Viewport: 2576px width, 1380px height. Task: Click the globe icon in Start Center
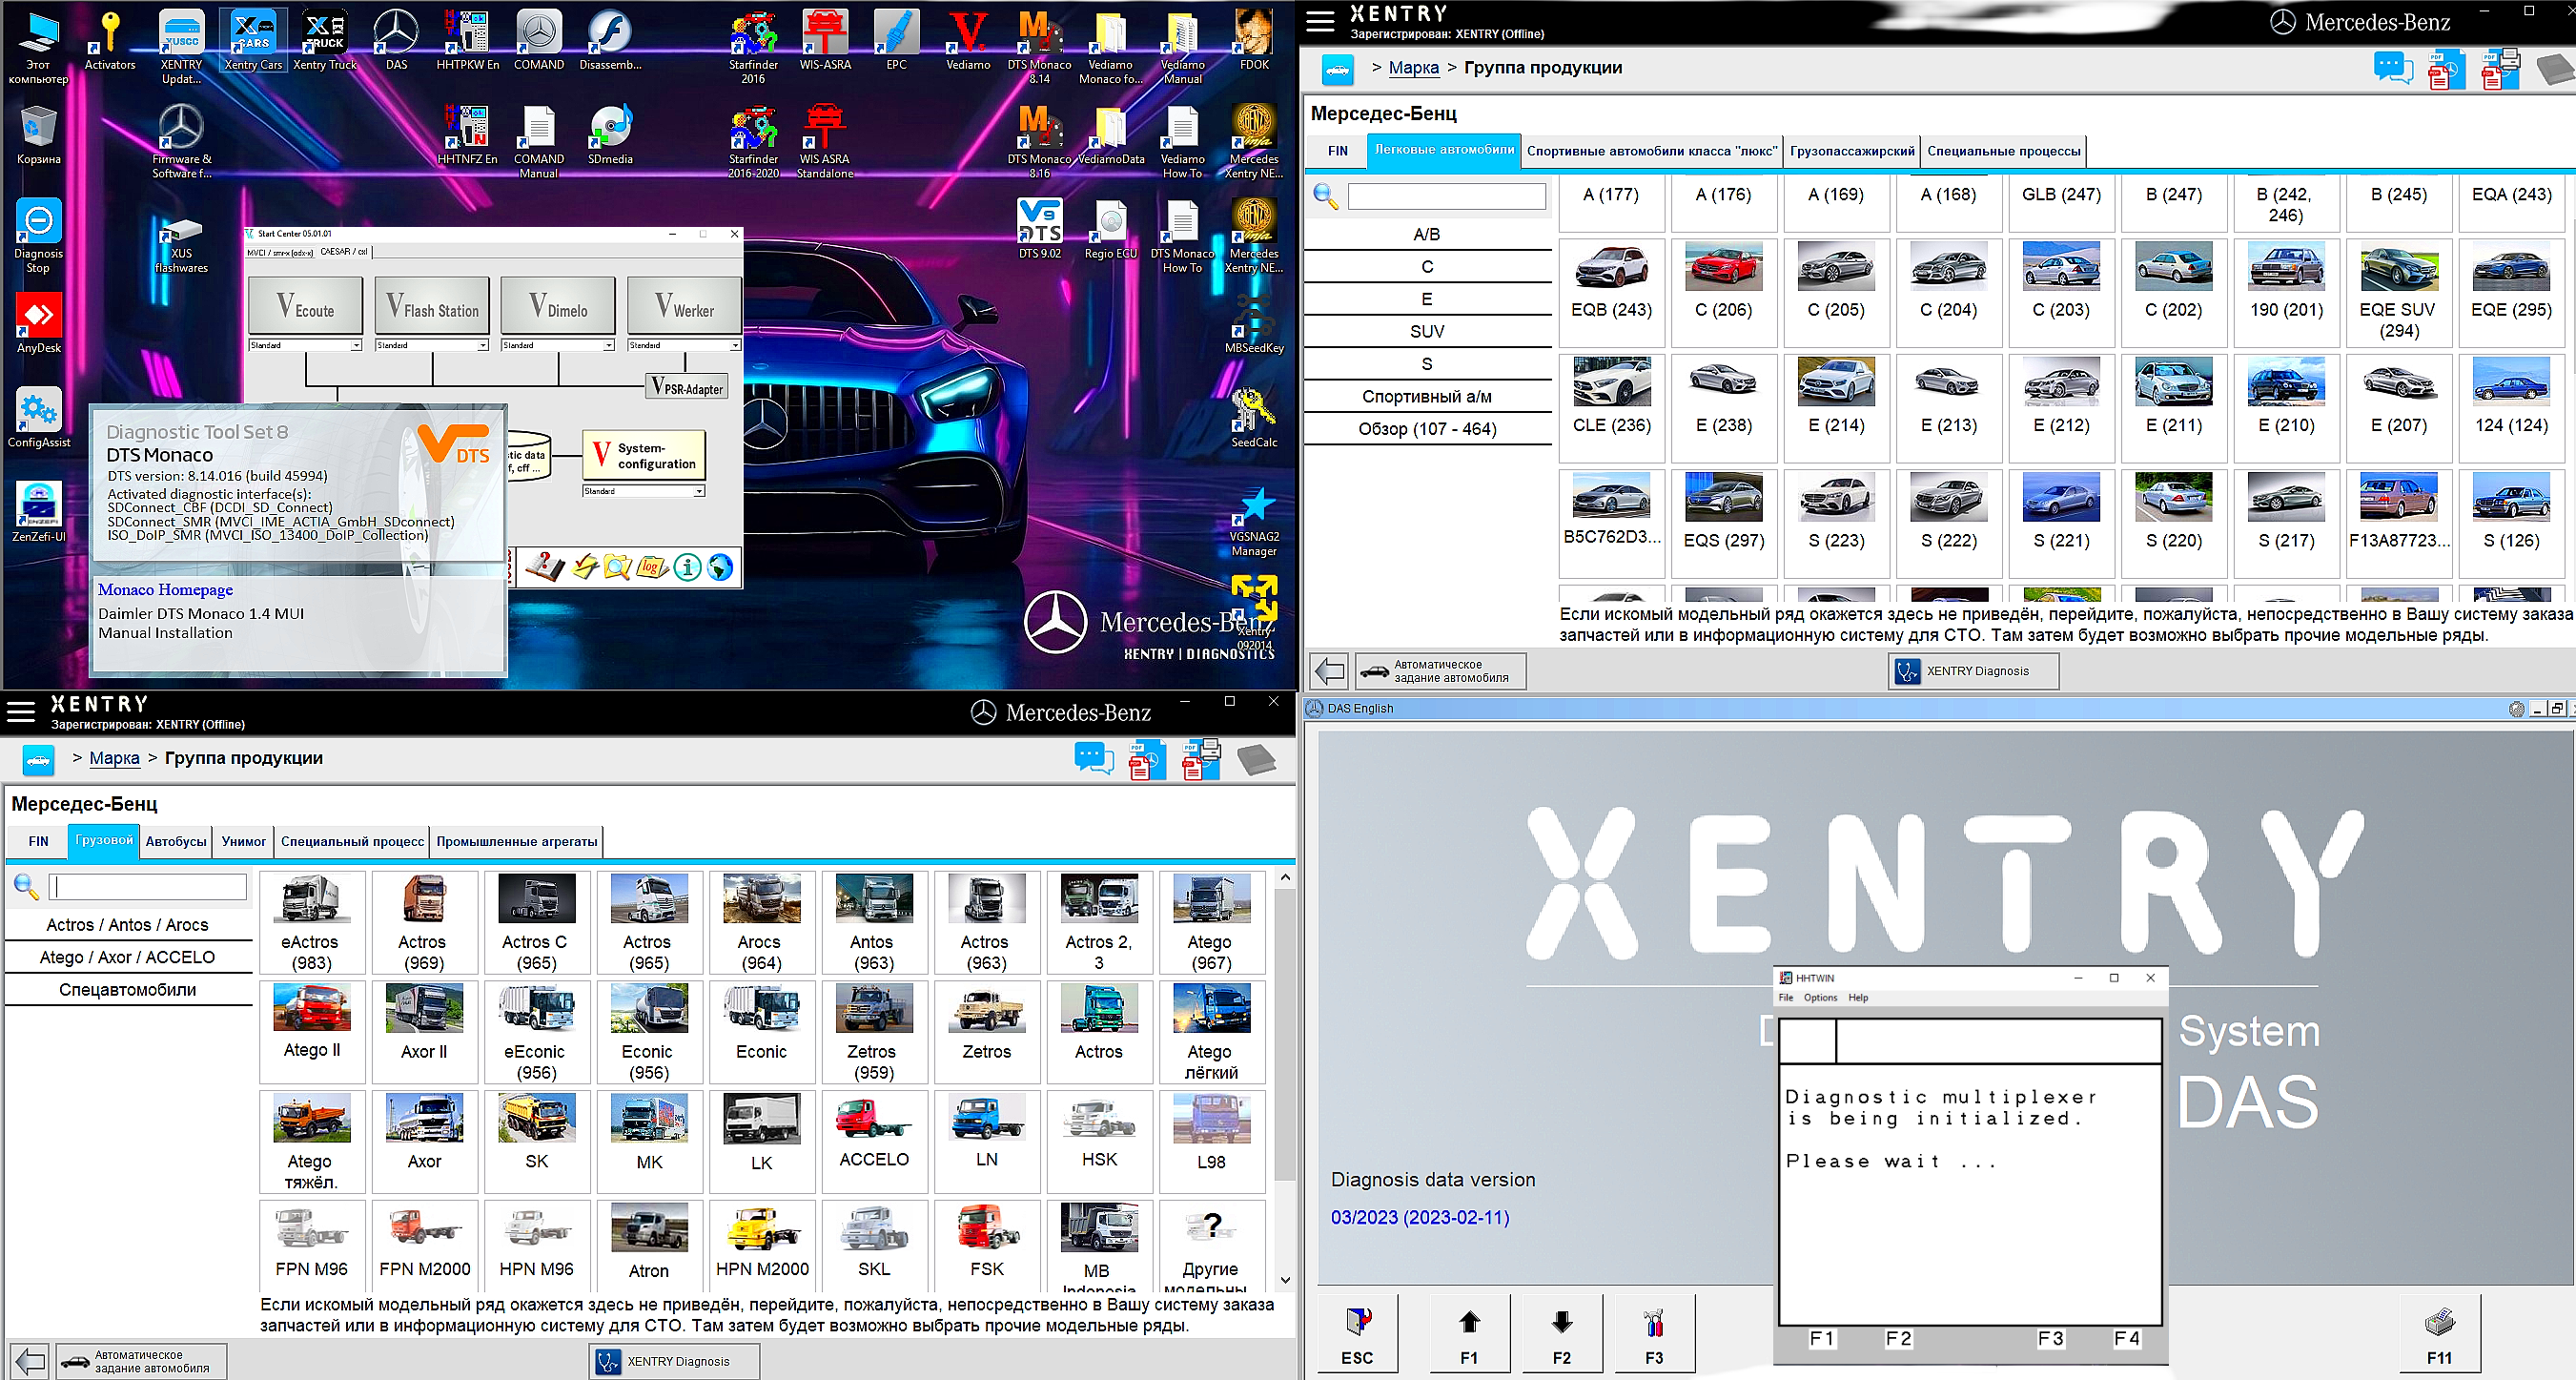coord(720,567)
